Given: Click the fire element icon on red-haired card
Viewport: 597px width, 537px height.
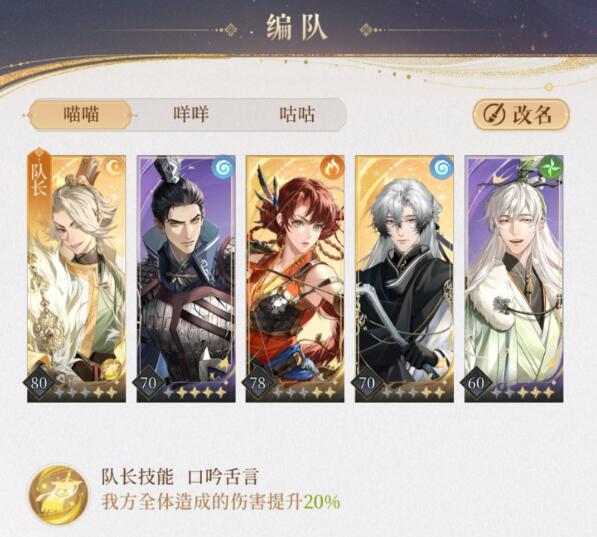Looking at the screenshot, I should click(x=332, y=168).
